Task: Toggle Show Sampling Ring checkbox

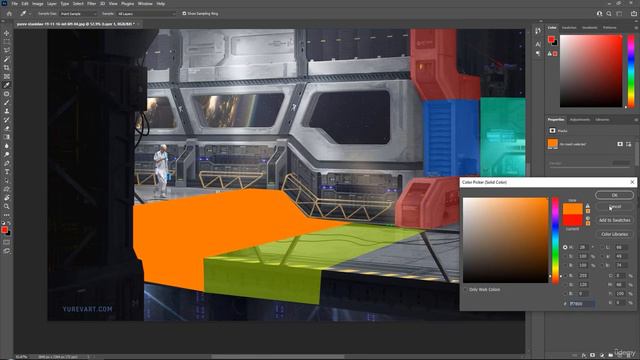Action: point(184,13)
